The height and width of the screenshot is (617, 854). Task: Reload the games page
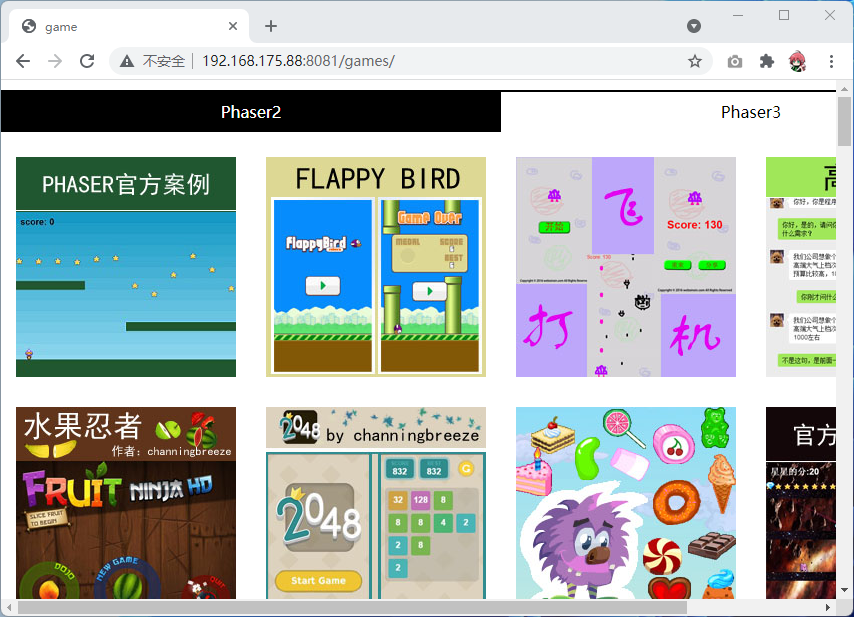[87, 61]
